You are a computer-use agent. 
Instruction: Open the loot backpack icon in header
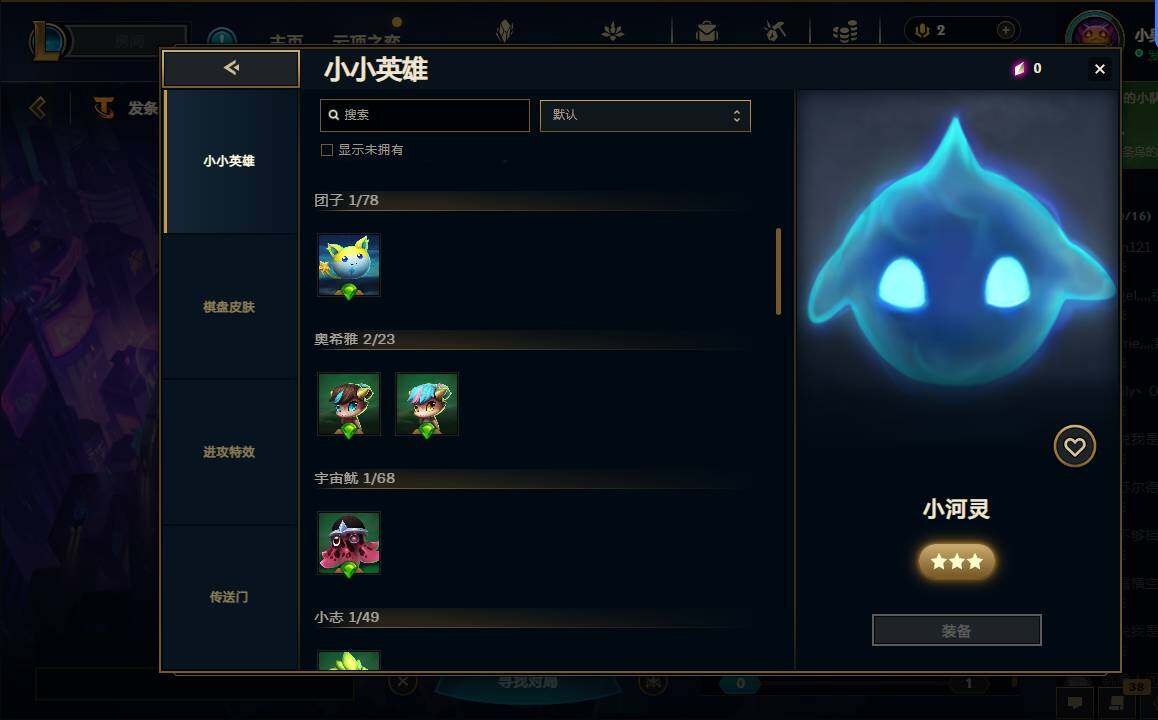(707, 31)
